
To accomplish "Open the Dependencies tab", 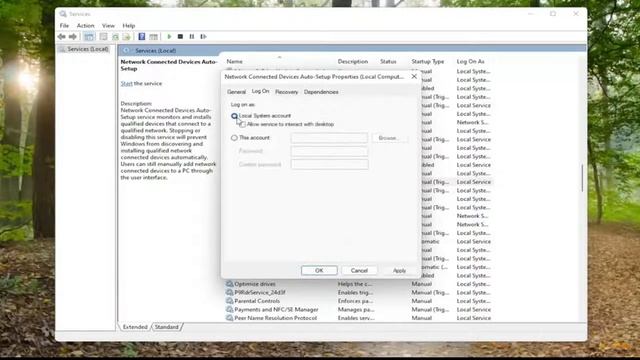I will (x=321, y=92).
